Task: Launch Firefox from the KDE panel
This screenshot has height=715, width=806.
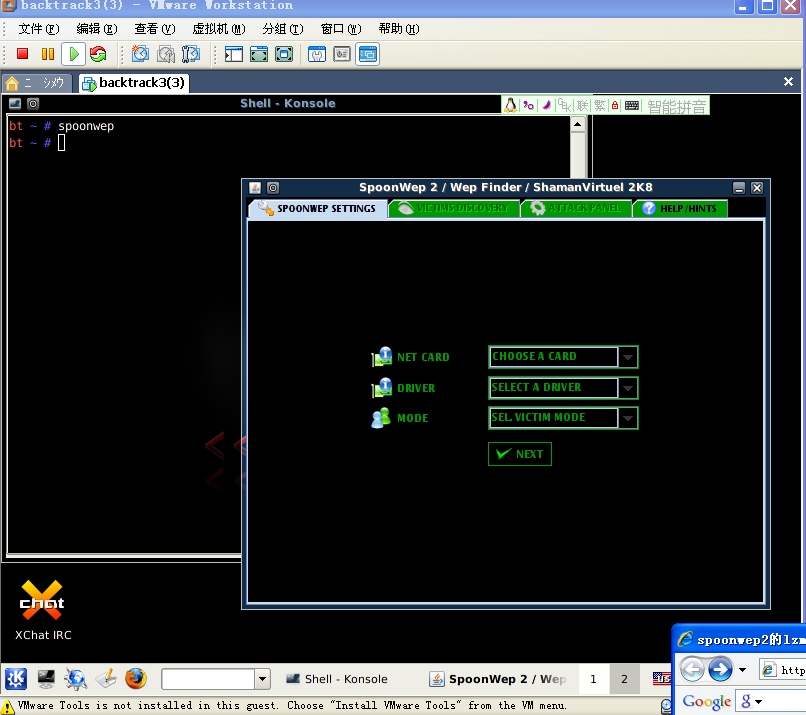Action: [x=136, y=679]
